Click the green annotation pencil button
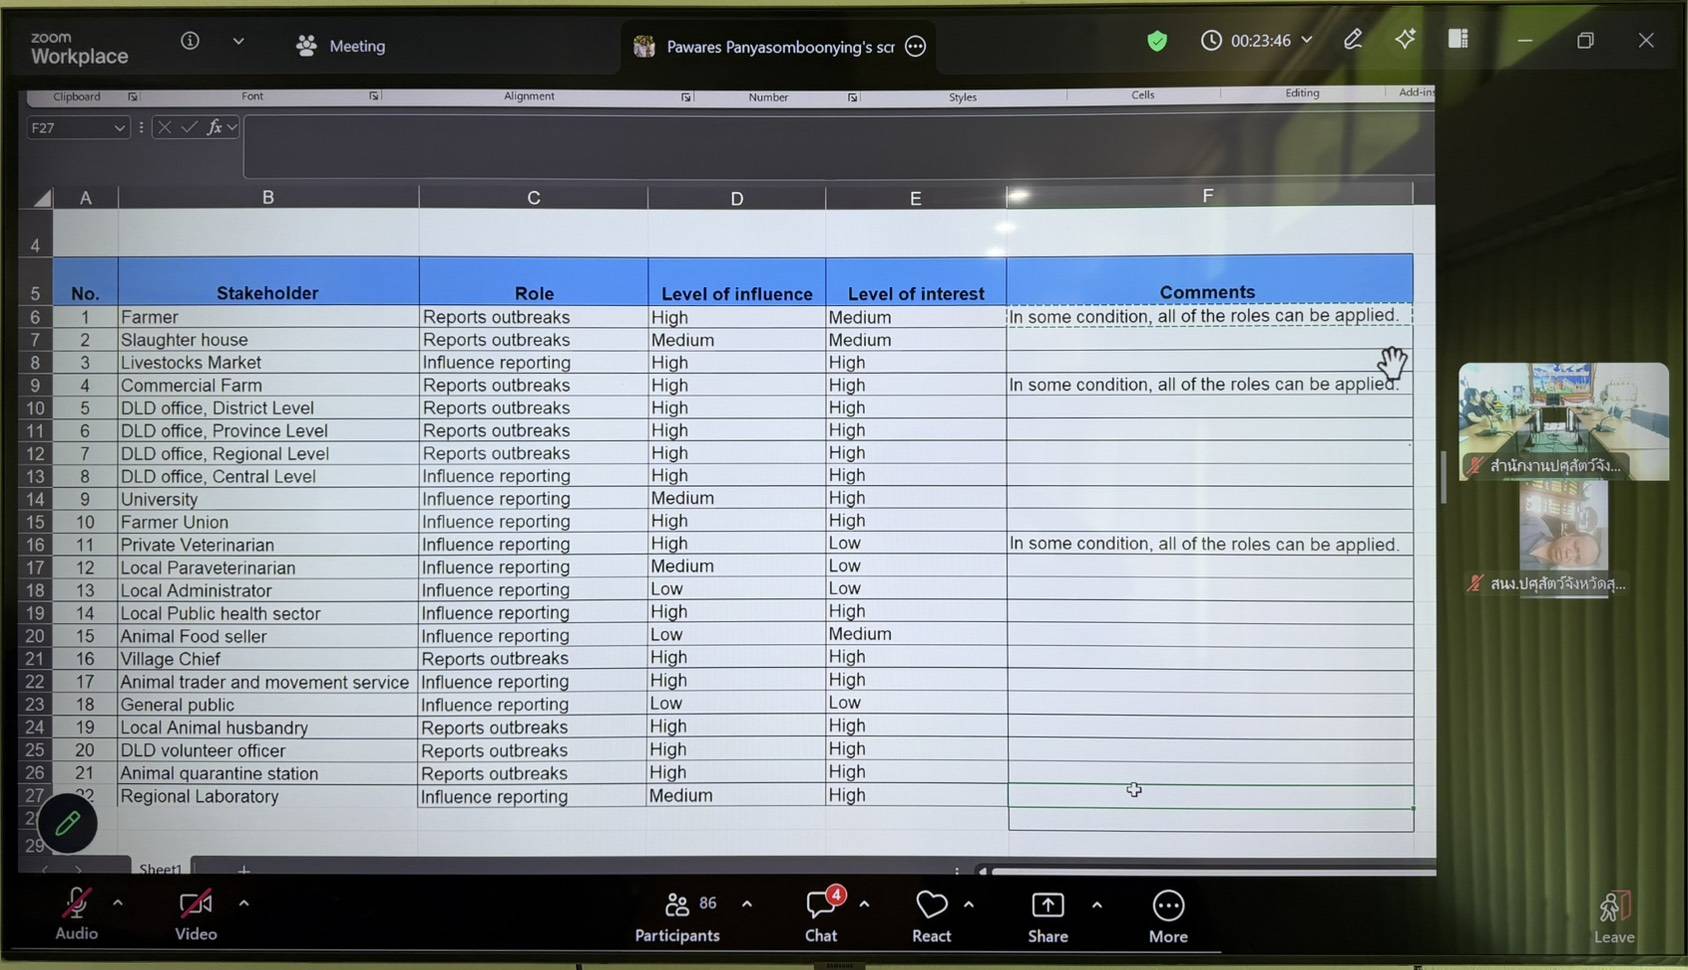1688x970 pixels. [x=67, y=824]
